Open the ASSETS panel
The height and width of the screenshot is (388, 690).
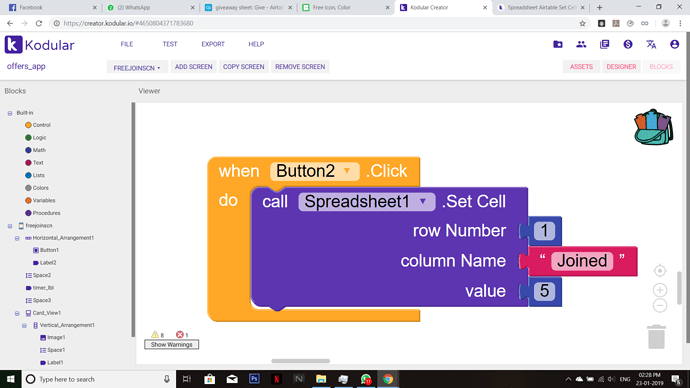tap(581, 67)
